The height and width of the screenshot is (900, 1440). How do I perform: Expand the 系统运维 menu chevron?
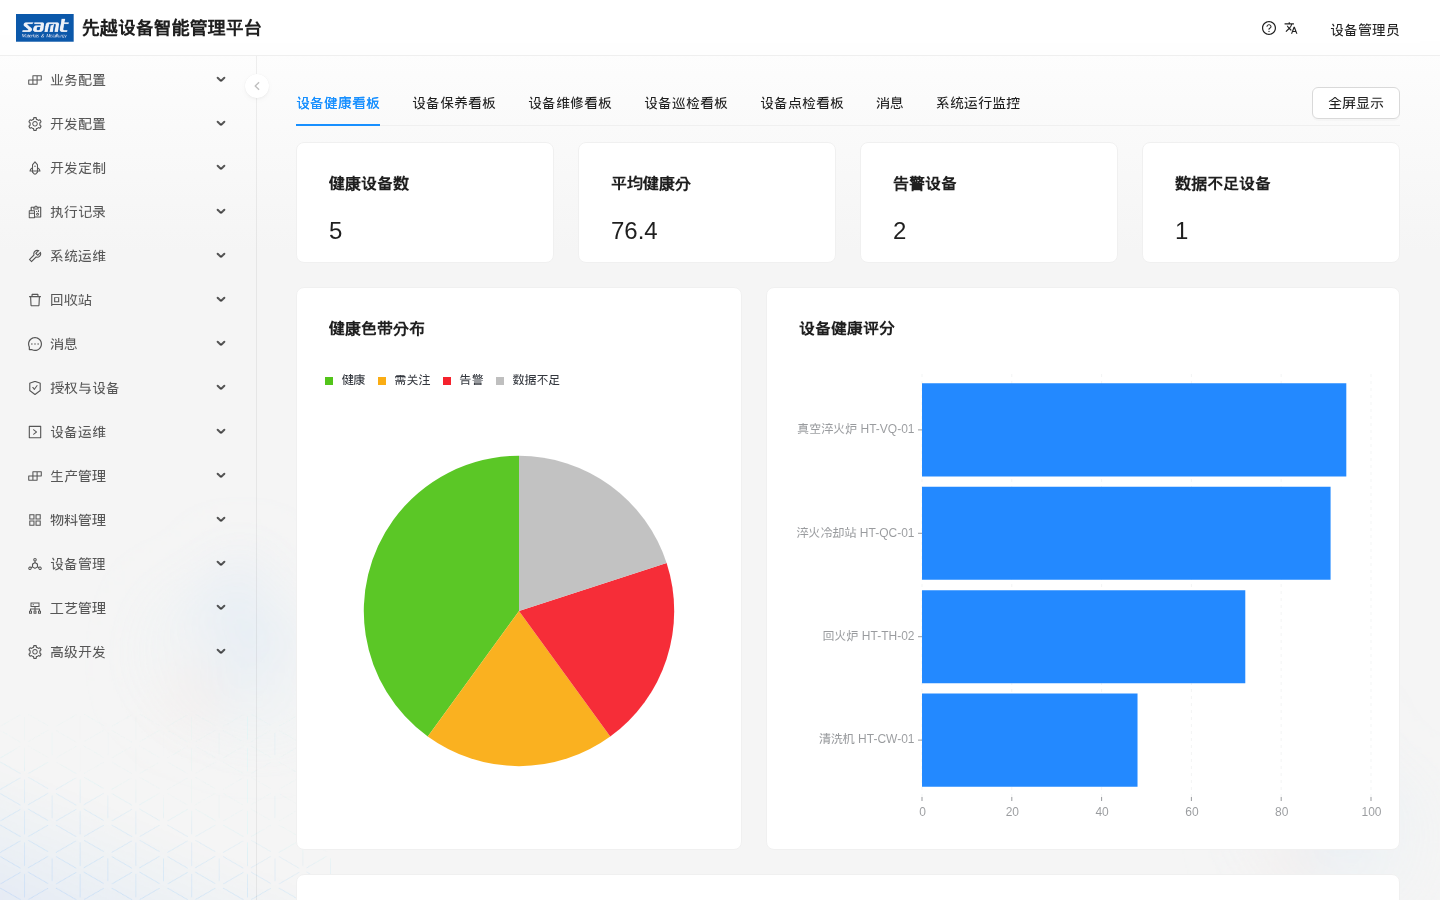[221, 256]
